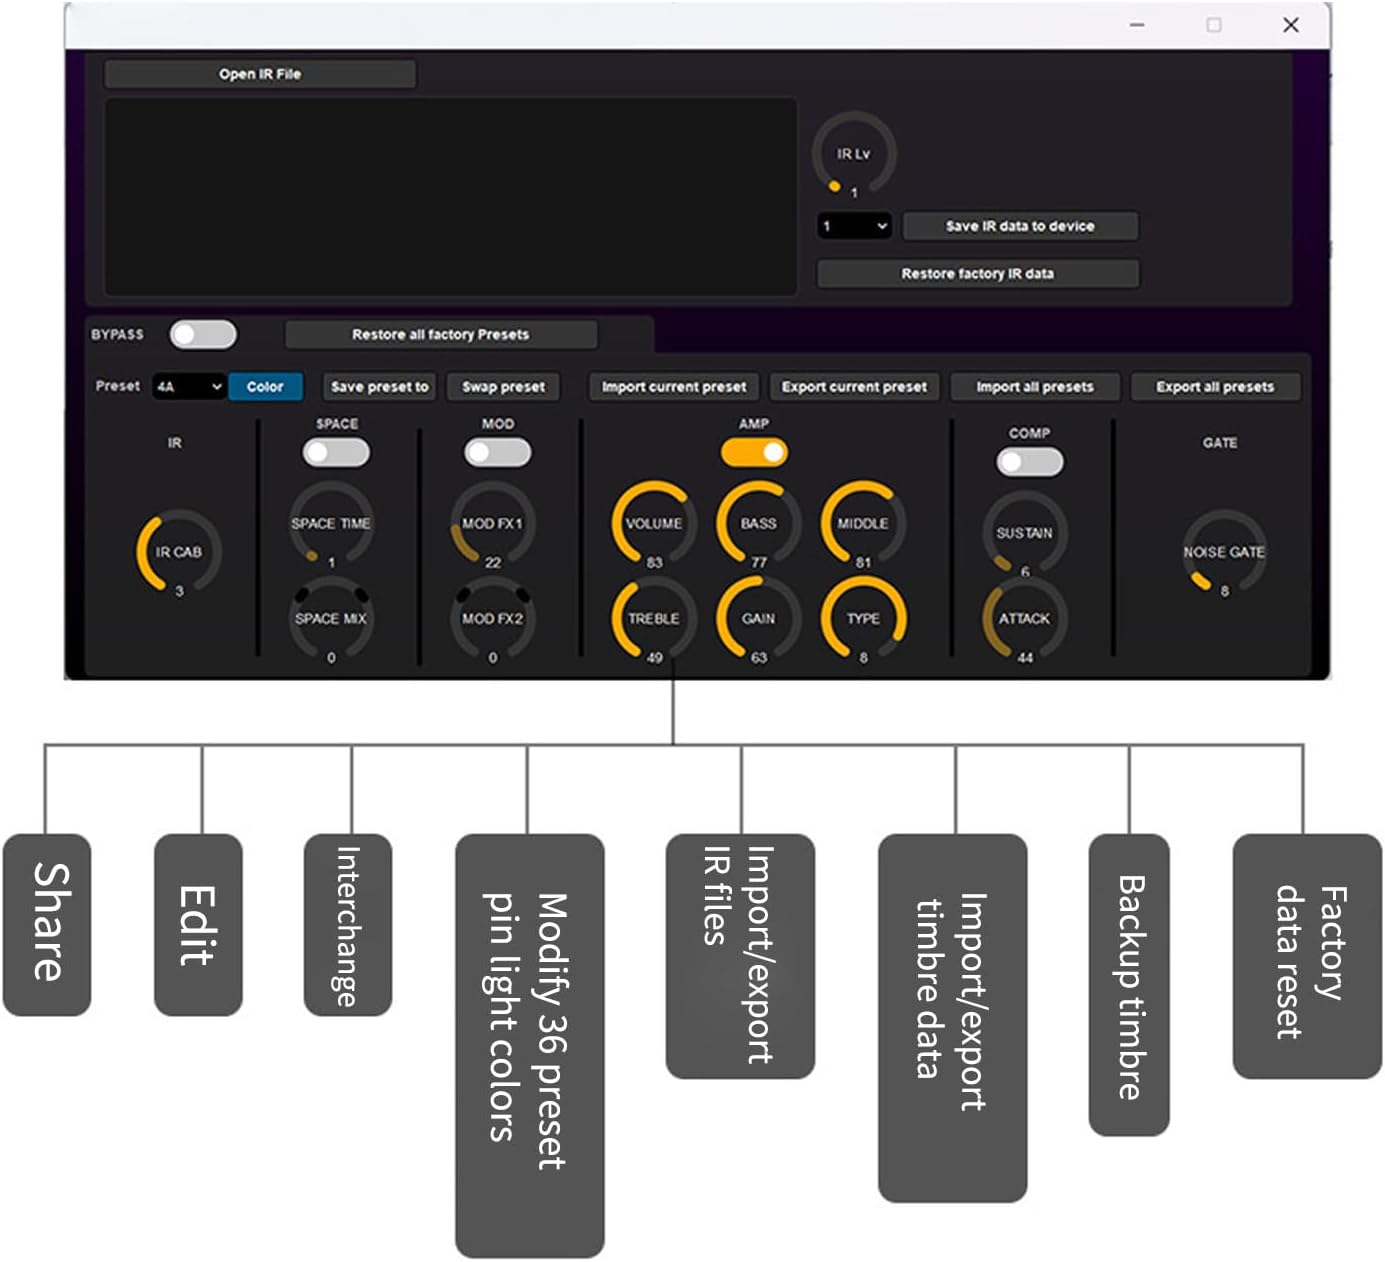Open the Preset 4A dropdown
Image resolution: width=1385 pixels, height=1262 pixels.
[x=188, y=387]
